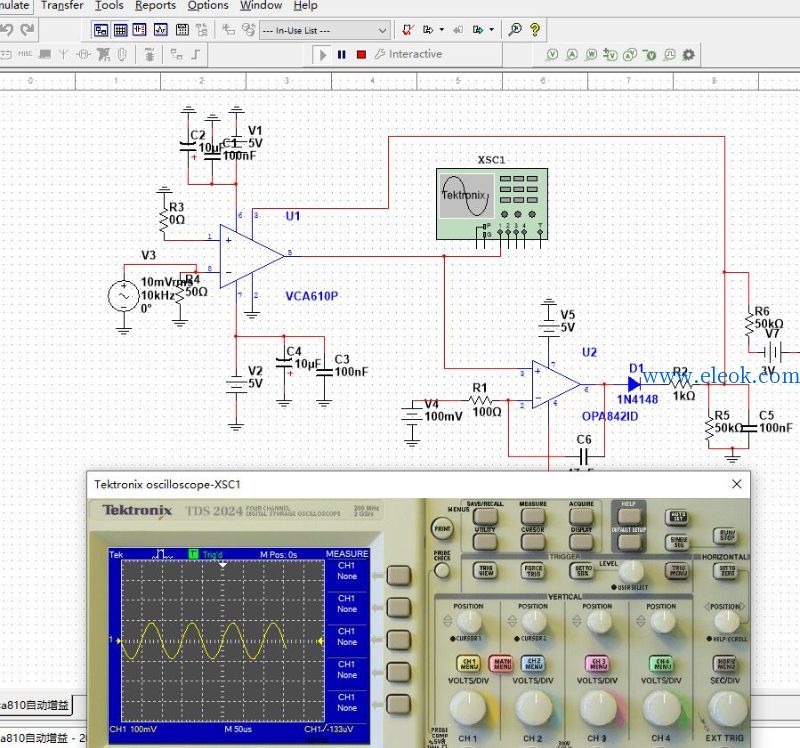Image resolution: width=800 pixels, height=748 pixels.
Task: Click the oscilloscope MEASURE menu button
Action: (x=533, y=516)
